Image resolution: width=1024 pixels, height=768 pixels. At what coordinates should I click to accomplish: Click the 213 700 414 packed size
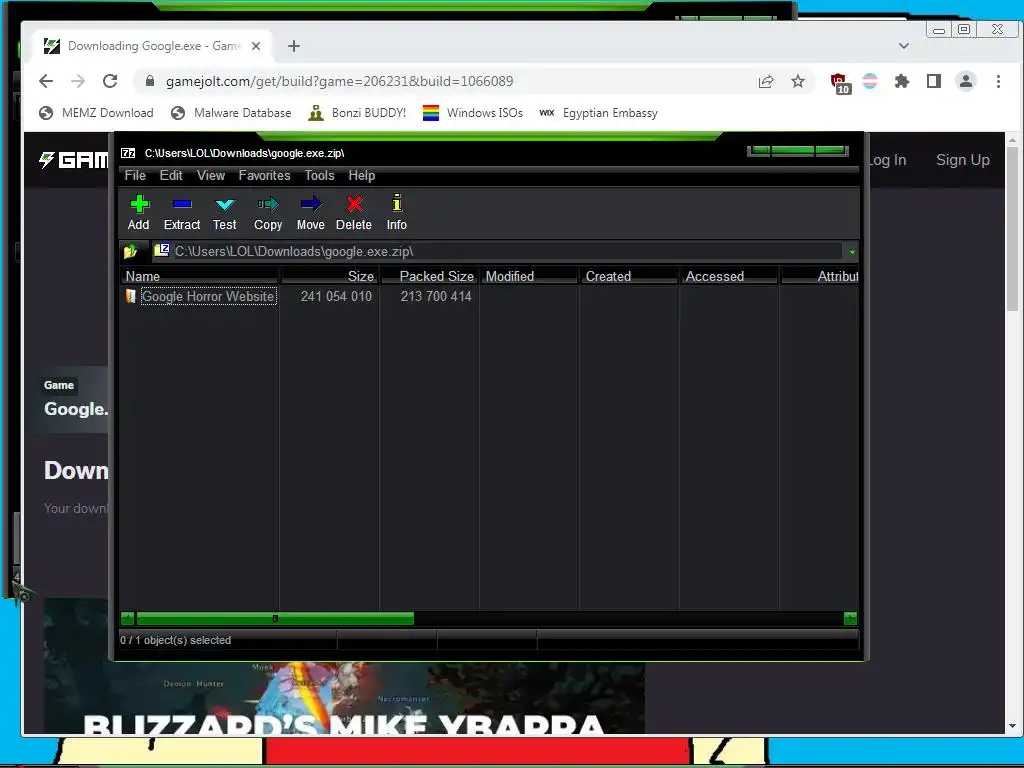point(436,296)
